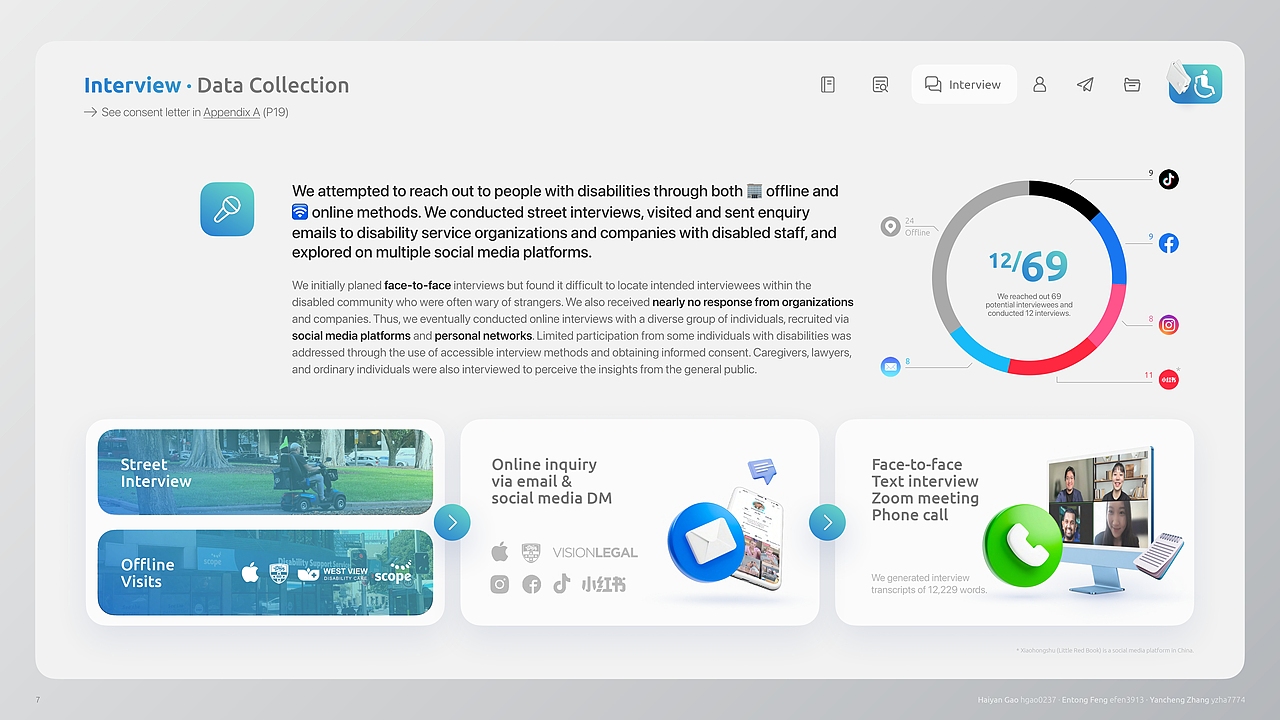
Task: Click the VISIONLEGAL logo
Action: point(595,552)
